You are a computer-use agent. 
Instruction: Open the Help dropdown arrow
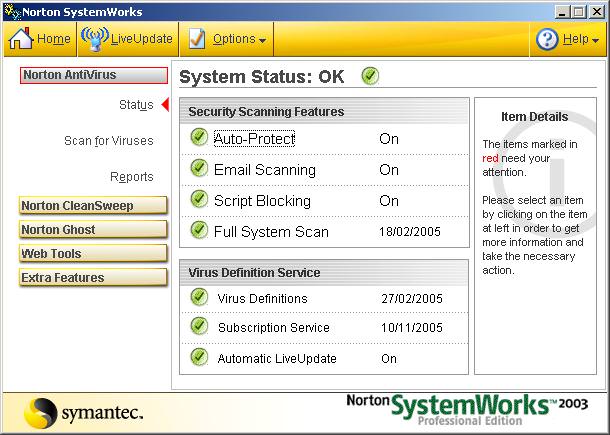595,40
